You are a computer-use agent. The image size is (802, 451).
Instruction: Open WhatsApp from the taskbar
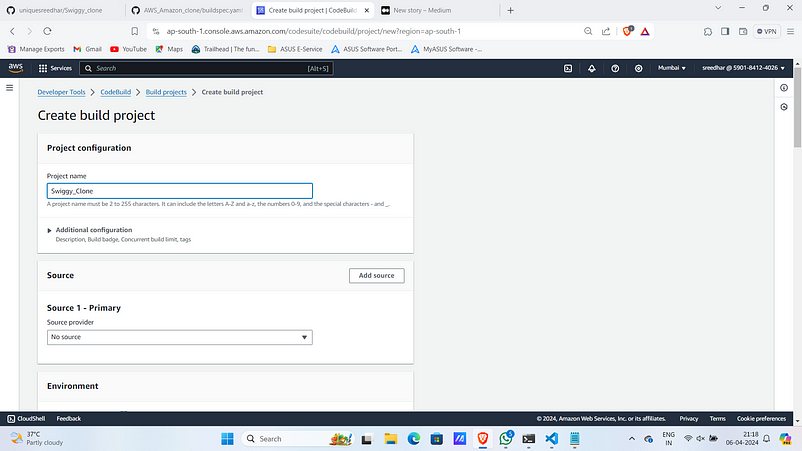(x=506, y=439)
